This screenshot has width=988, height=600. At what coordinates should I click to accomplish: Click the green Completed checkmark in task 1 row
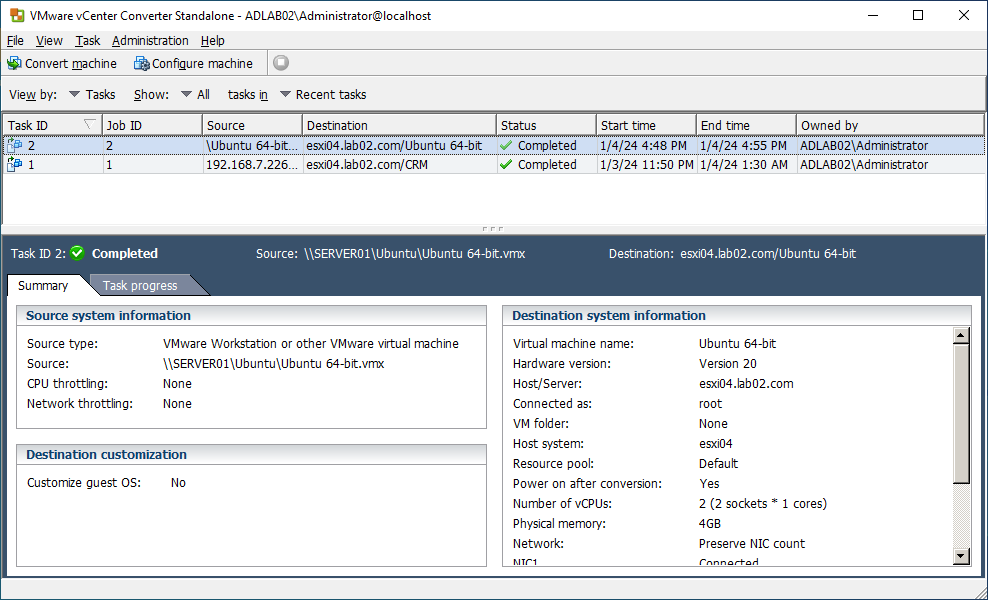point(505,164)
